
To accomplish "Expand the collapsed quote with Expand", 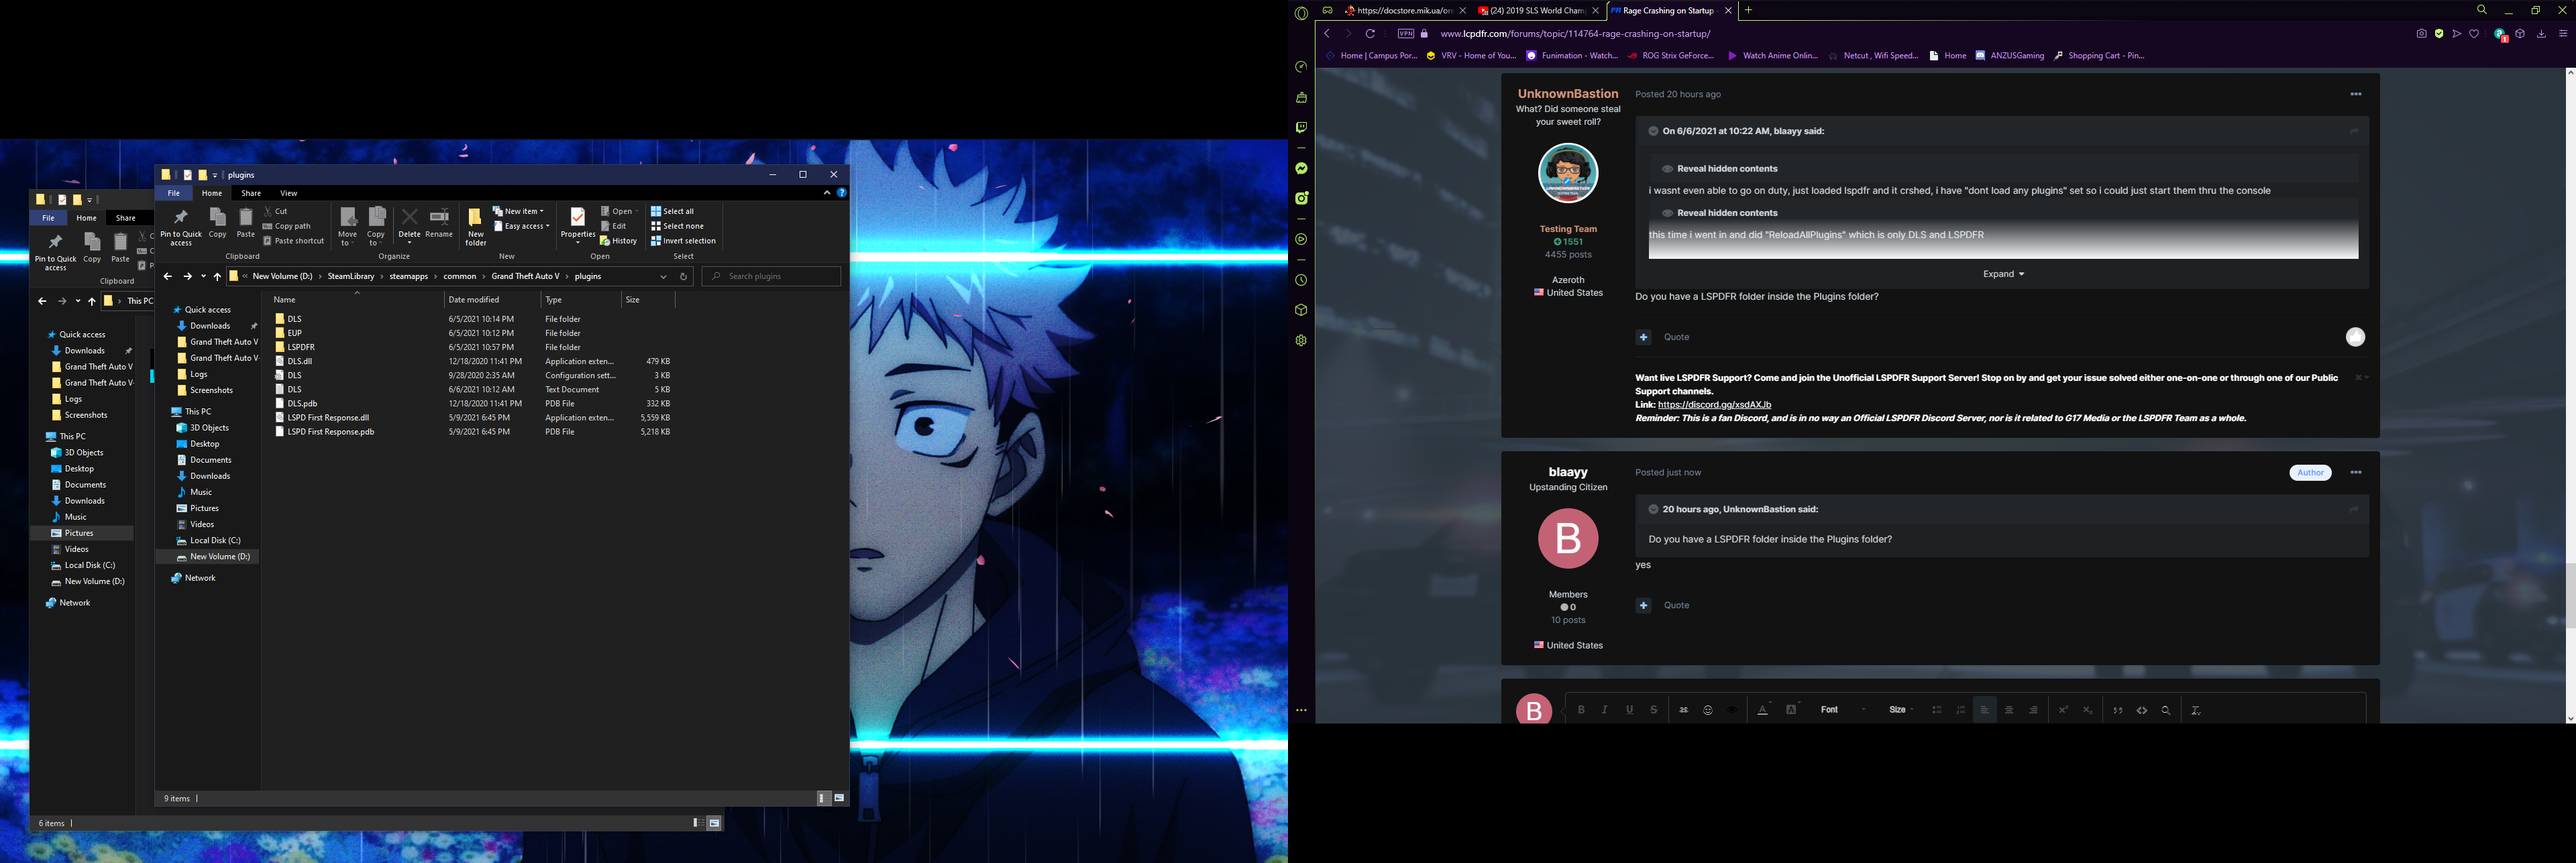I will point(2003,274).
